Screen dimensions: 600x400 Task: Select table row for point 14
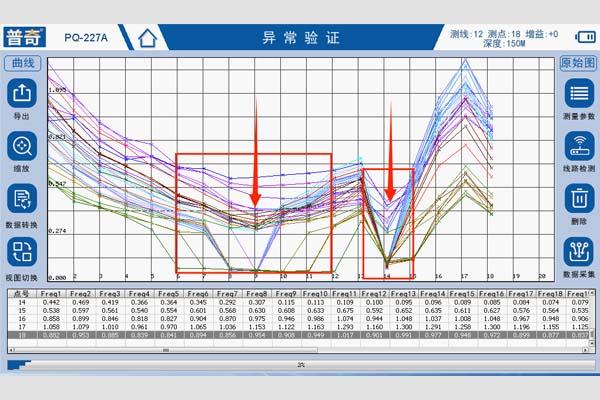coord(298,302)
